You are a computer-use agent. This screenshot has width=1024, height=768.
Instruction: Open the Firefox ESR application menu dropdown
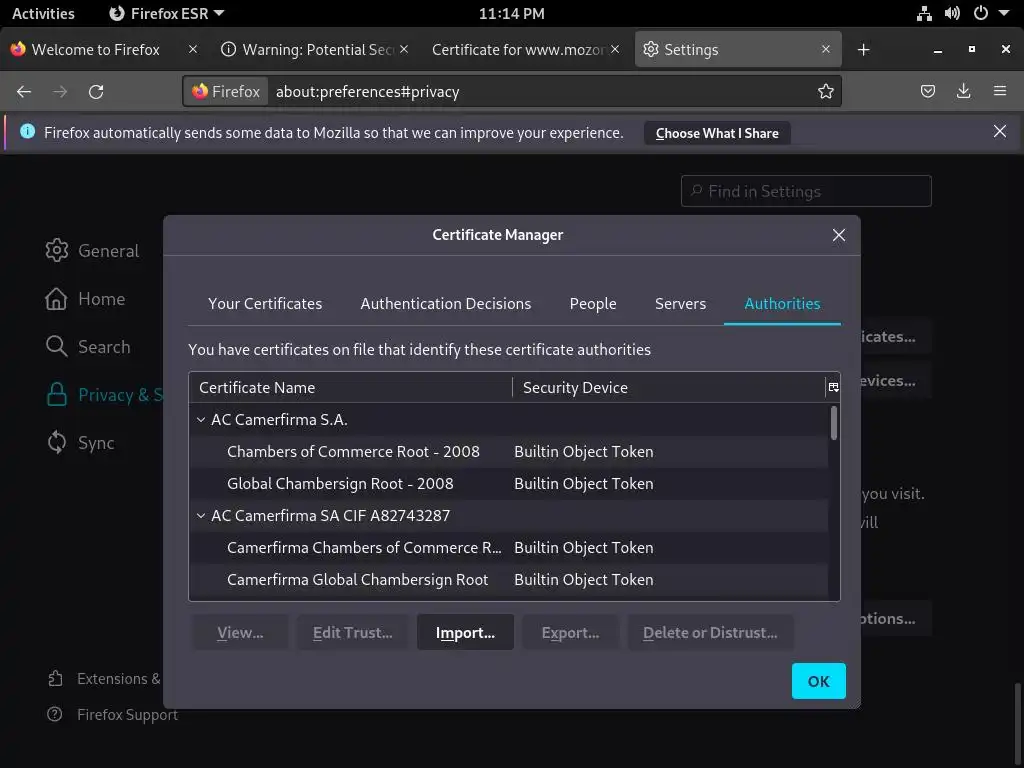167,13
